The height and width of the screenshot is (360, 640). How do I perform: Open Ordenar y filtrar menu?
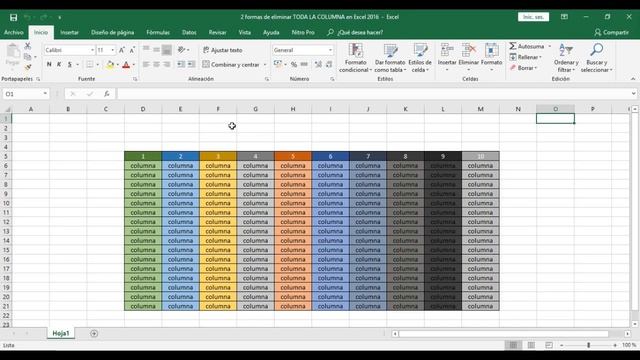pyautogui.click(x=566, y=58)
